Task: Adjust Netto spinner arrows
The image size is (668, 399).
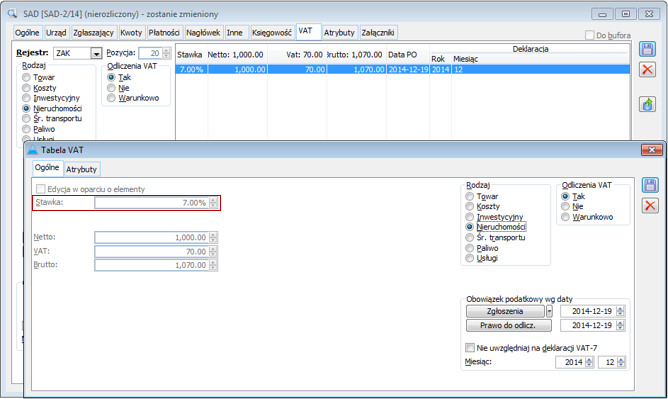Action: click(x=213, y=238)
